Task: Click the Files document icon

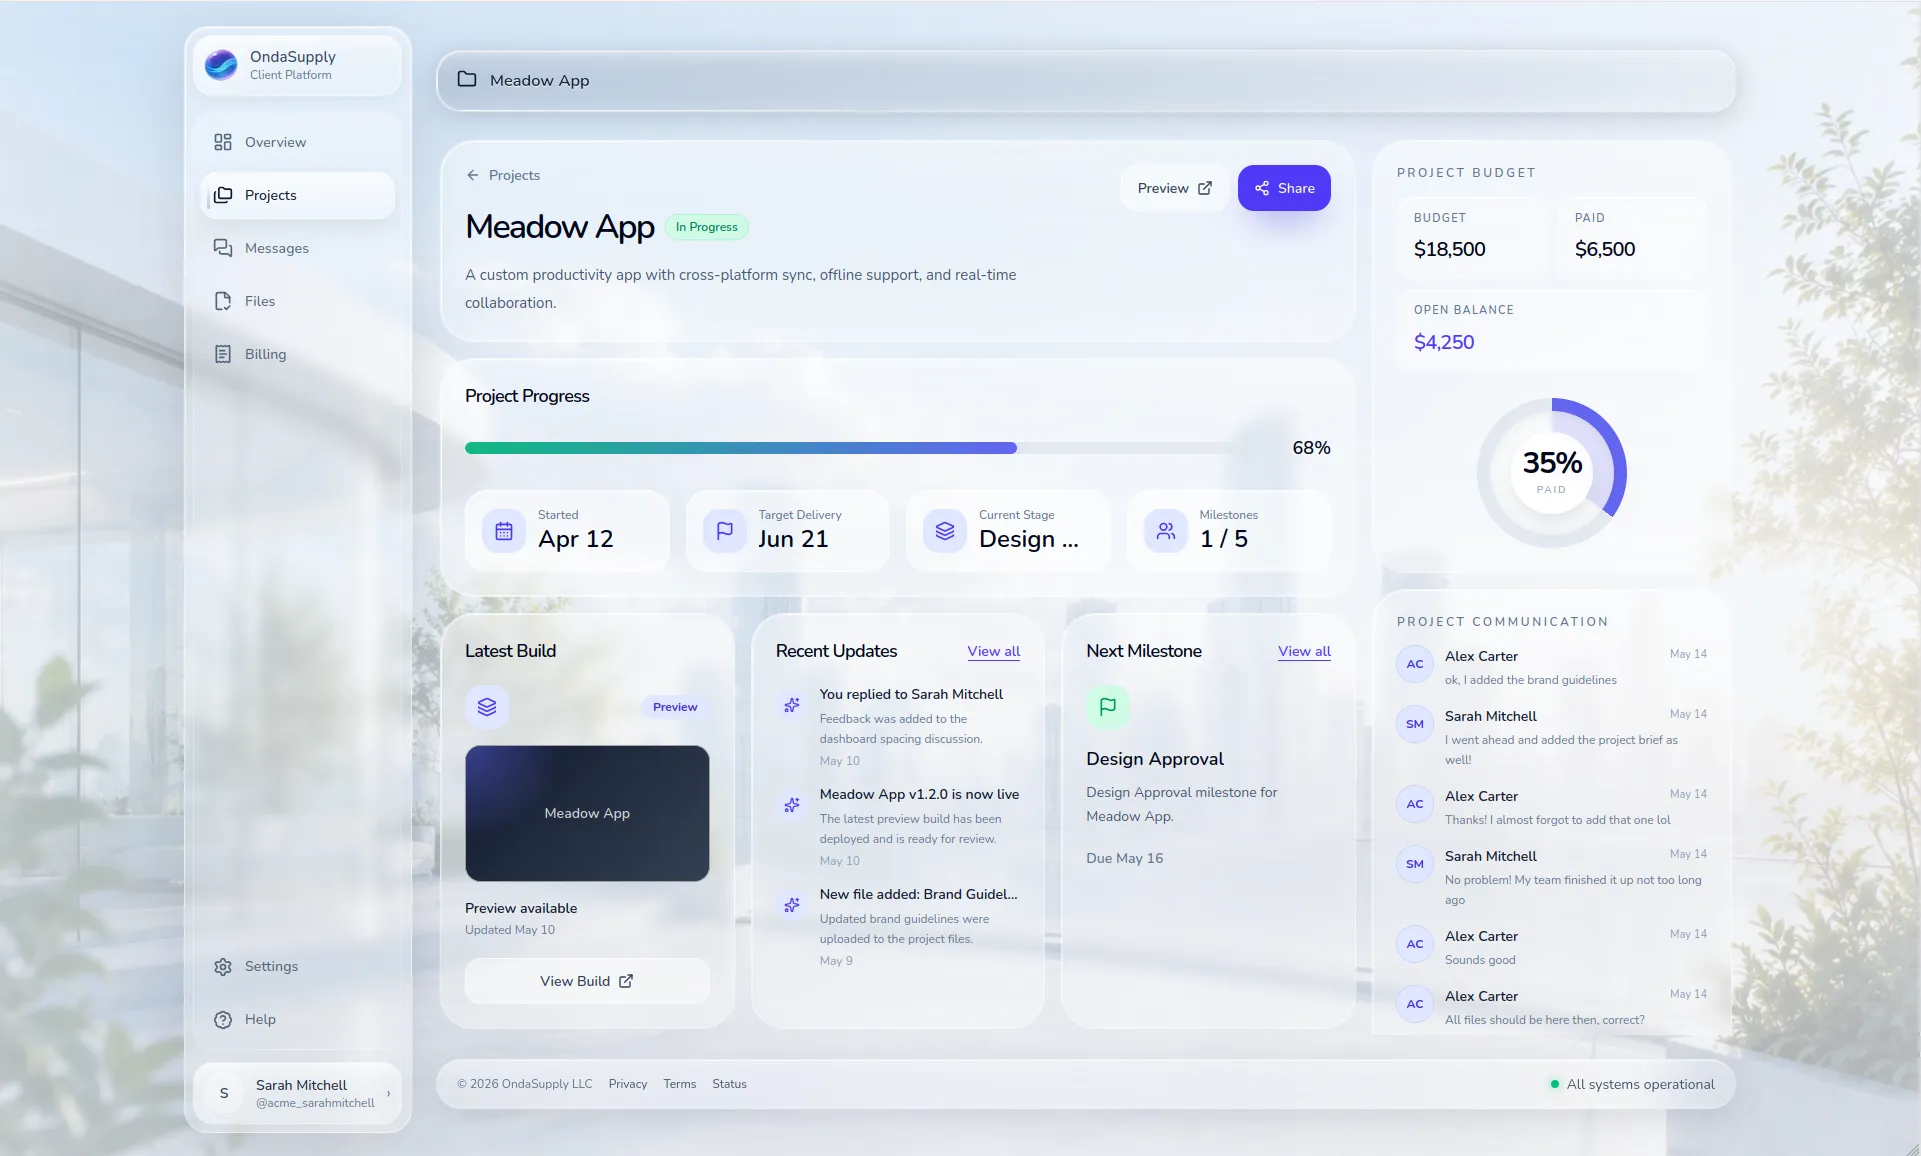Action: [x=223, y=301]
